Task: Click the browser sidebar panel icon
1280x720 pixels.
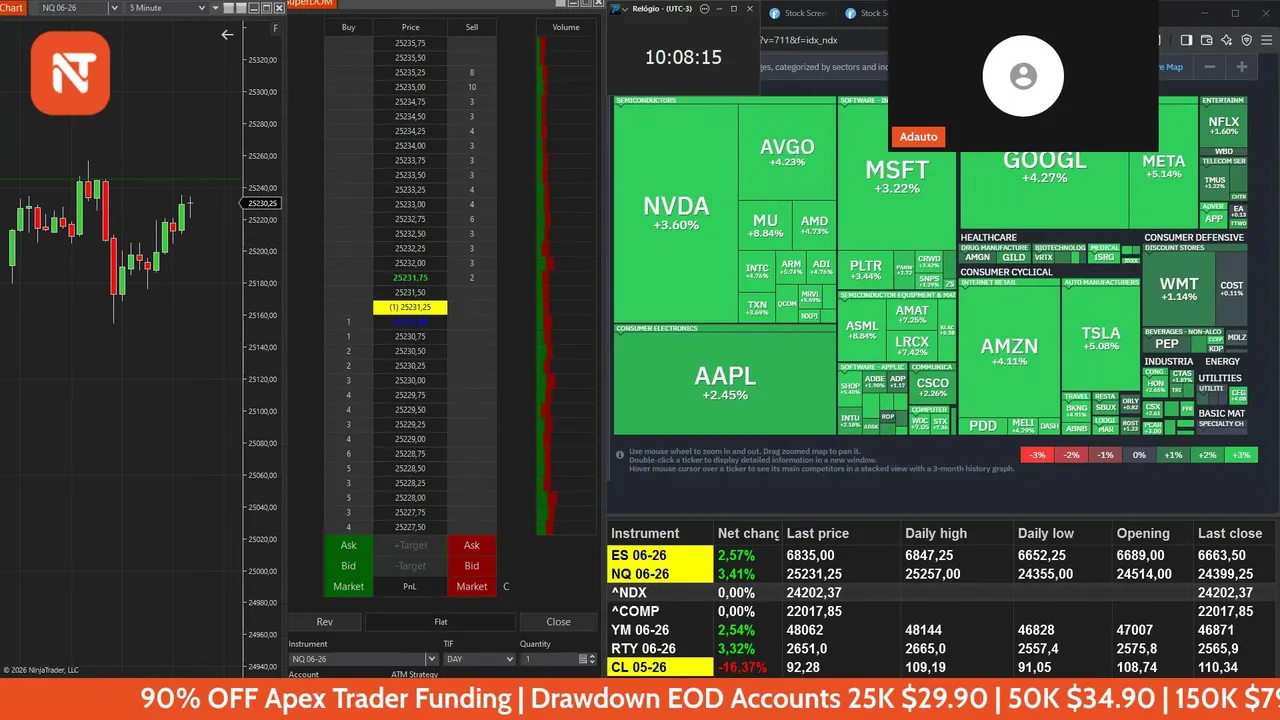Action: pos(1186,40)
